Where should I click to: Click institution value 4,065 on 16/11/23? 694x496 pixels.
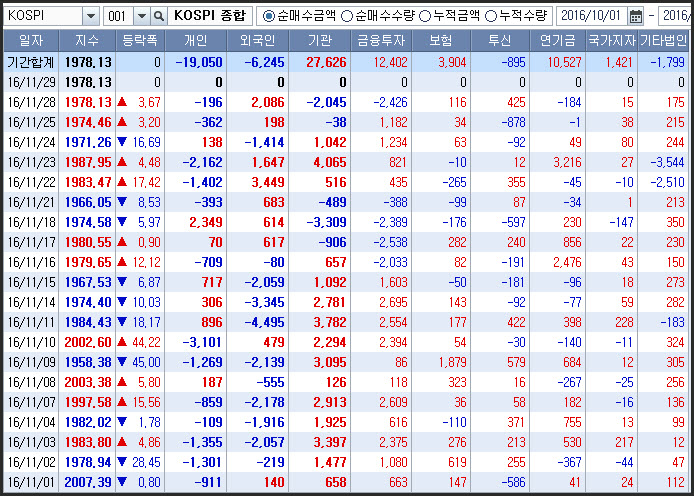(330, 162)
